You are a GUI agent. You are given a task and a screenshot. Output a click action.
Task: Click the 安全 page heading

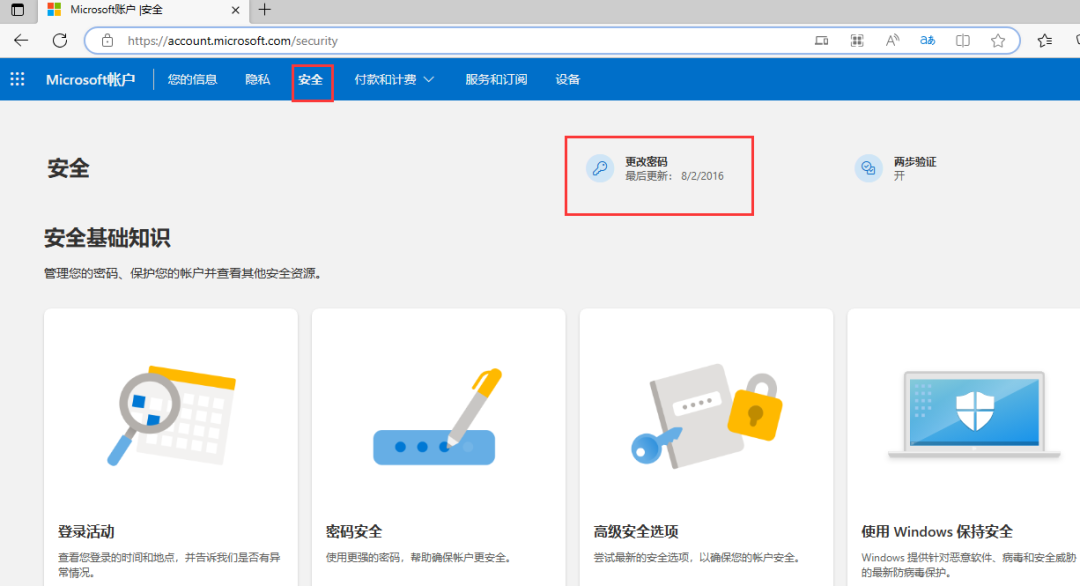(x=68, y=169)
